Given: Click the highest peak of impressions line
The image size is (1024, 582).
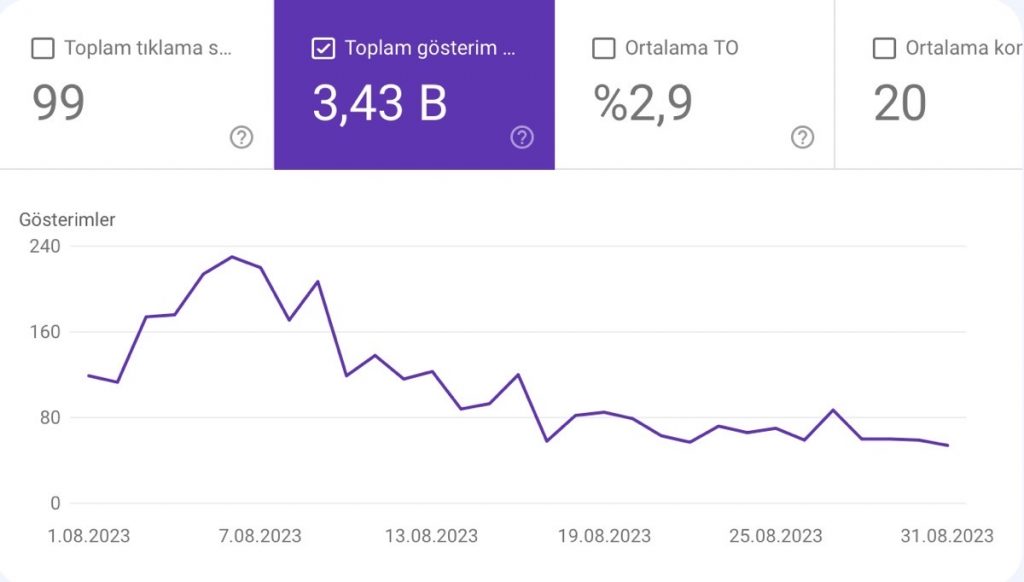Looking at the screenshot, I should tap(232, 257).
